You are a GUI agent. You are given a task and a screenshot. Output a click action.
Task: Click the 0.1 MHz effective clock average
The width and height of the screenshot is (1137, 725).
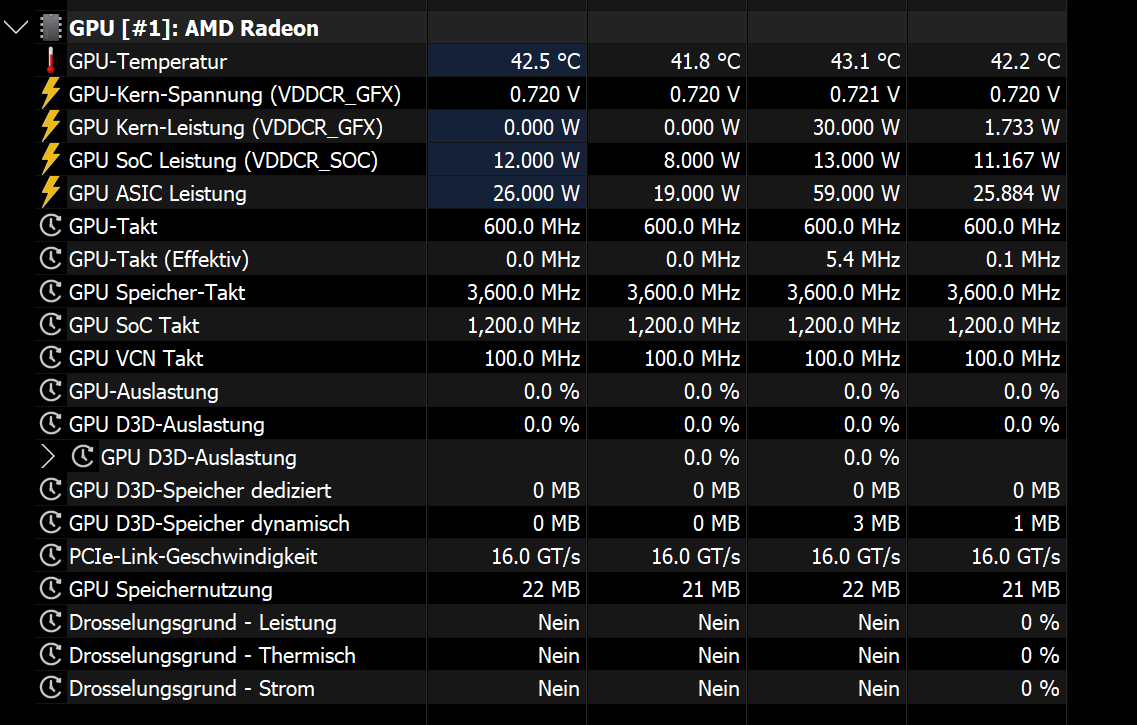coord(1023,259)
